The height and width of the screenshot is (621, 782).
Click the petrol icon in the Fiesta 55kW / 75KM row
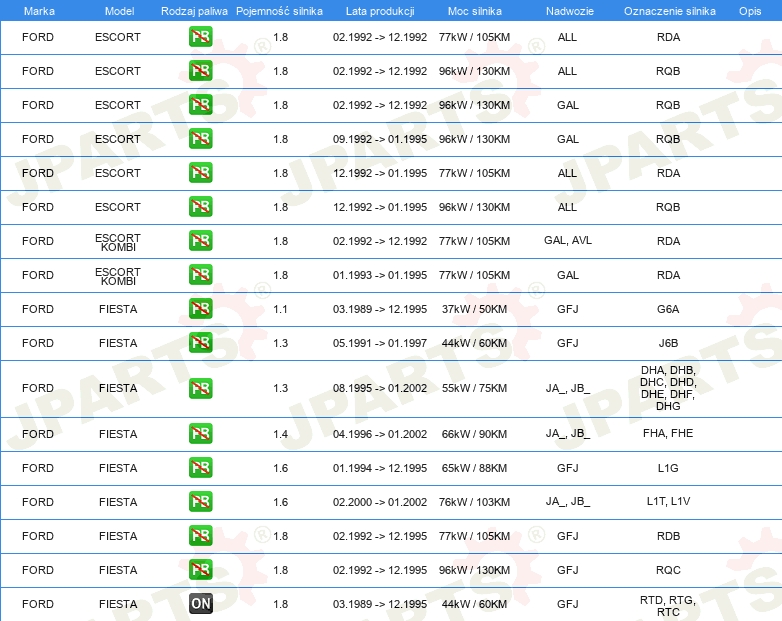200,388
